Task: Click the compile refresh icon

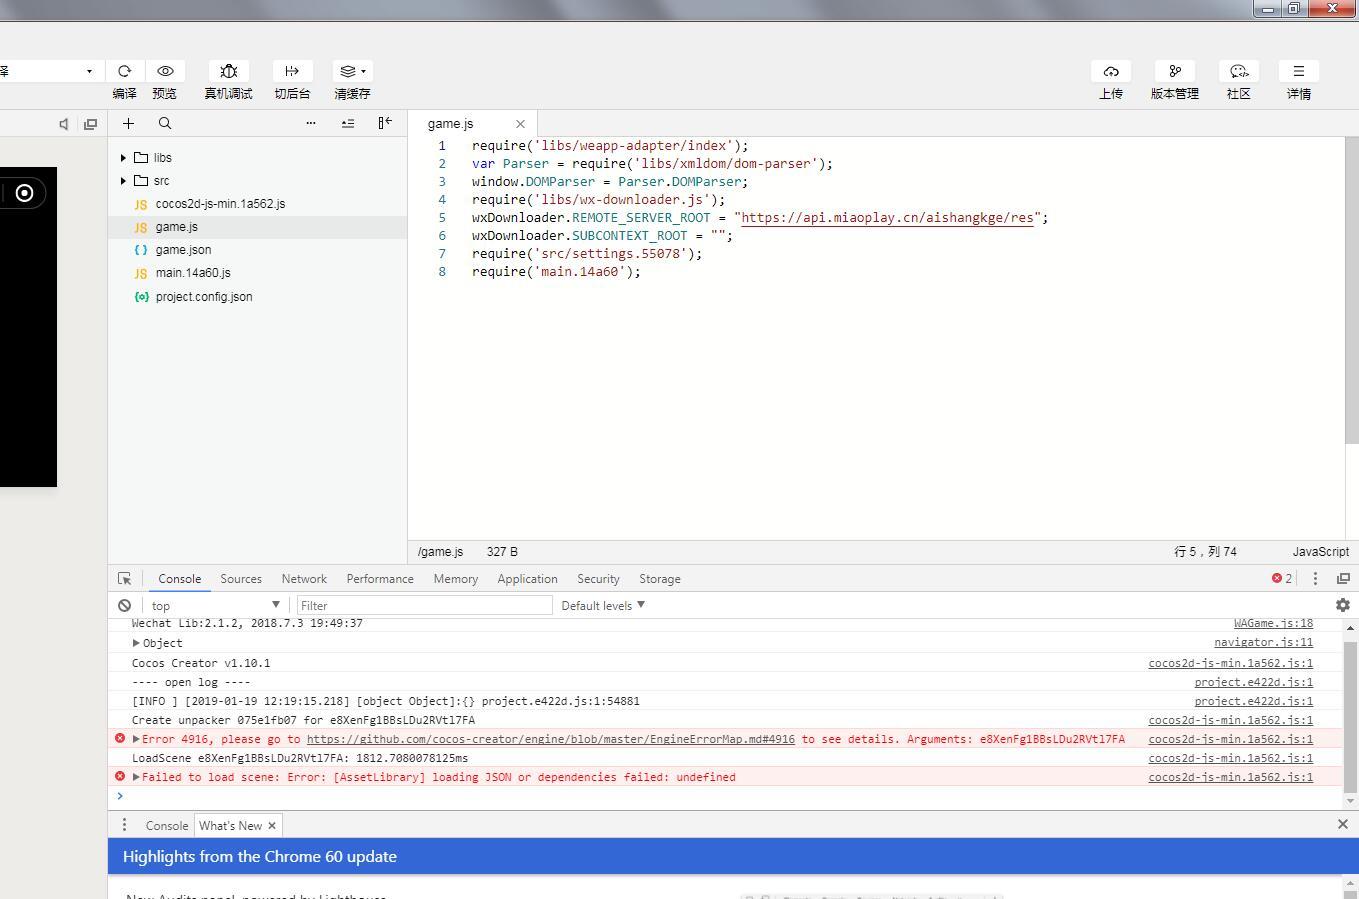Action: coord(124,71)
